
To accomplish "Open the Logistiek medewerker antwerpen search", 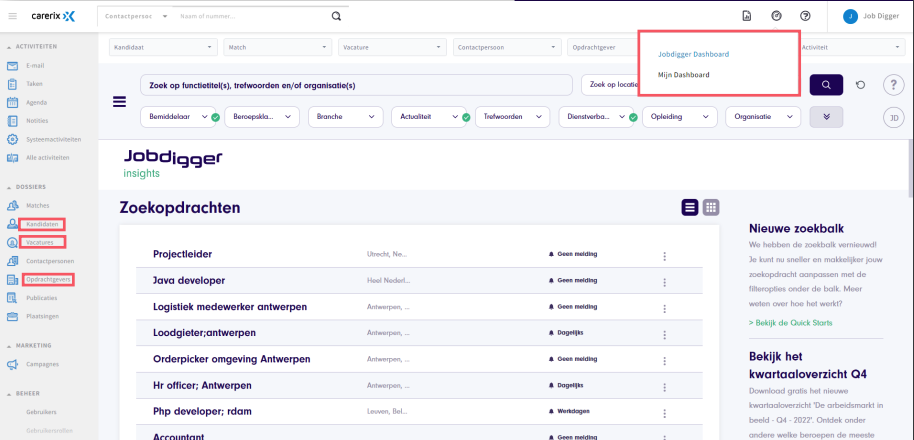I will click(x=230, y=307).
